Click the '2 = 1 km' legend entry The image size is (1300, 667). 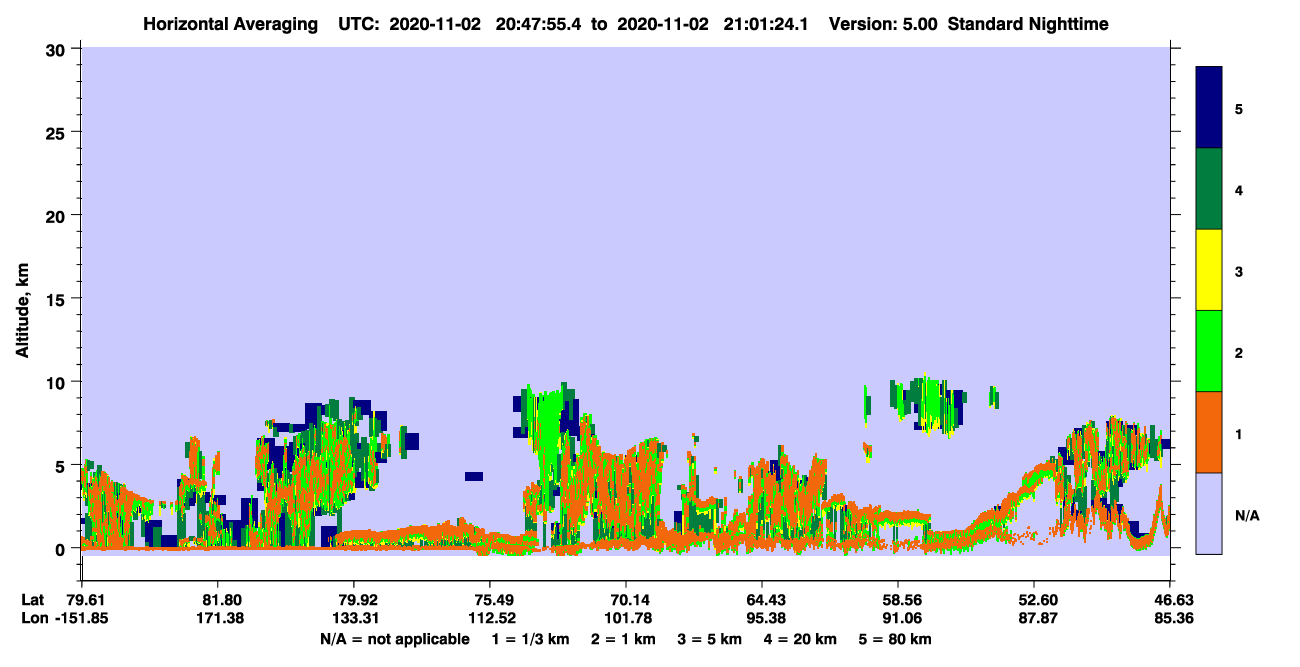click(624, 639)
